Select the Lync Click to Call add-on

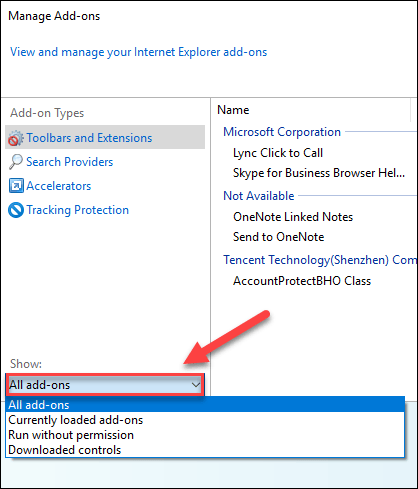click(x=278, y=153)
